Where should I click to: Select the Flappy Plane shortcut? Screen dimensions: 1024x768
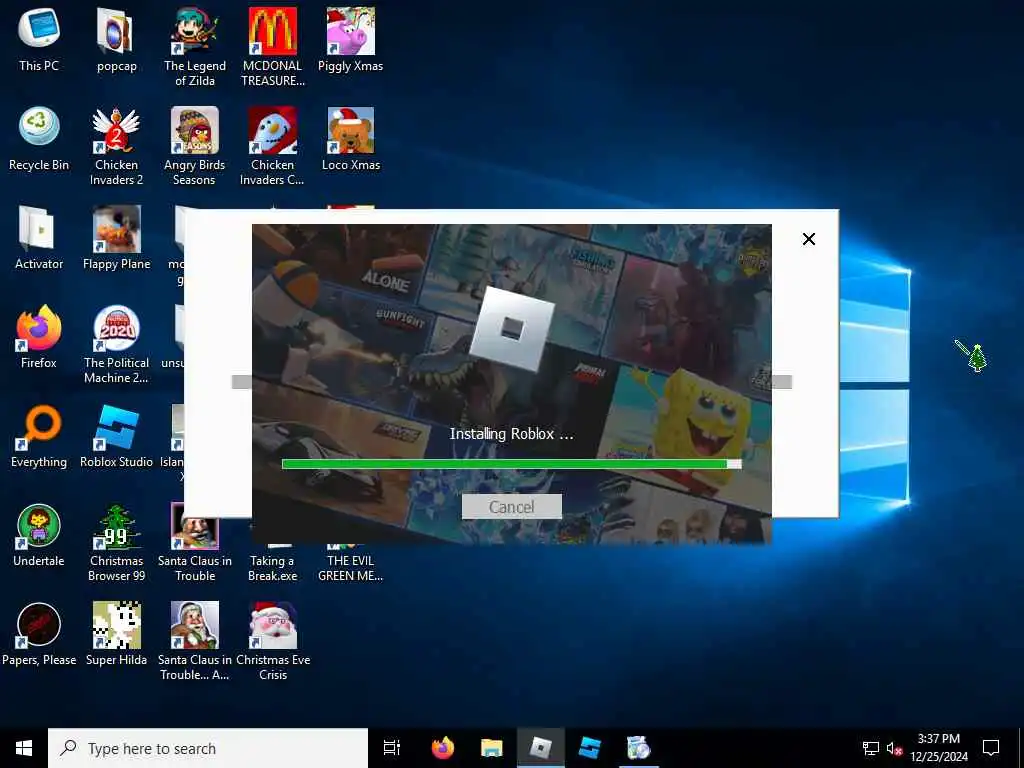tap(116, 238)
